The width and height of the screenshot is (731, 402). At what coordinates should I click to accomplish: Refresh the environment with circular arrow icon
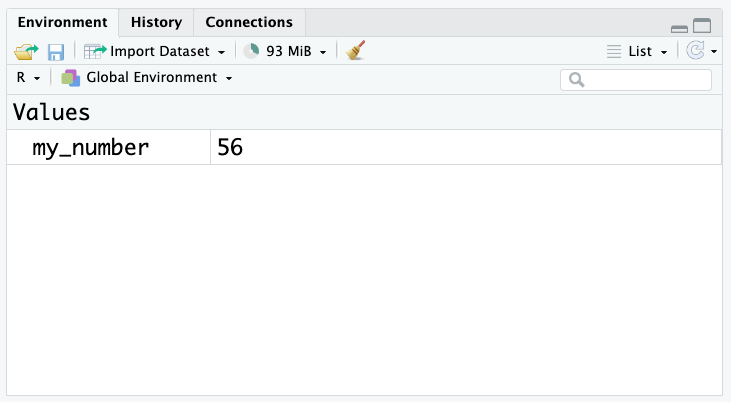coord(695,50)
